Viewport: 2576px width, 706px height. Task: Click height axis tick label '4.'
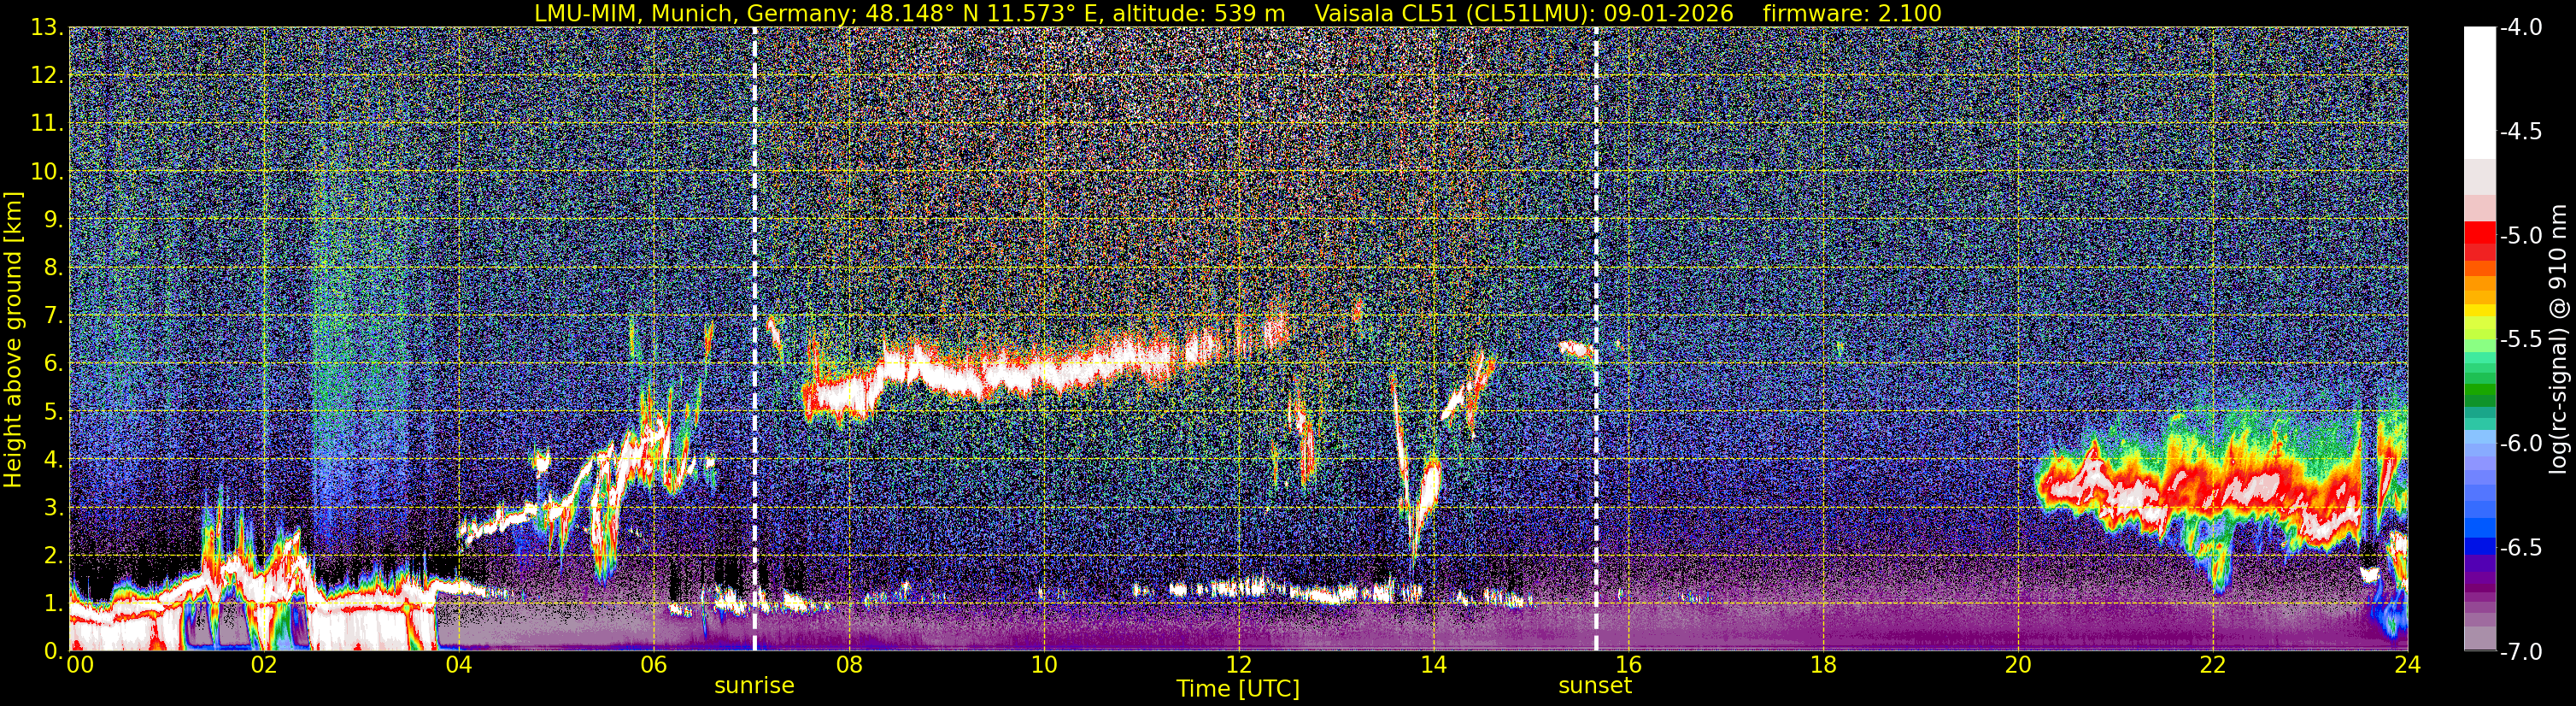(x=54, y=460)
